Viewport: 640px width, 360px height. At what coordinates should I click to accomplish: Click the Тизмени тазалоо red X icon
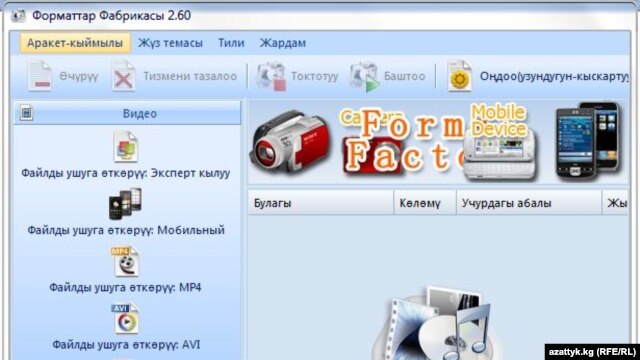(x=124, y=76)
